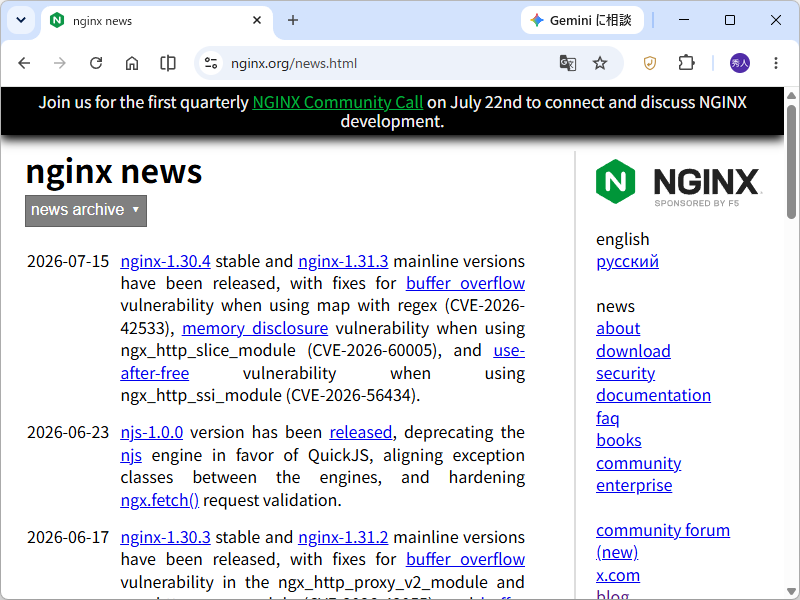
Task: Open the security sidebar link
Action: pyautogui.click(x=626, y=373)
